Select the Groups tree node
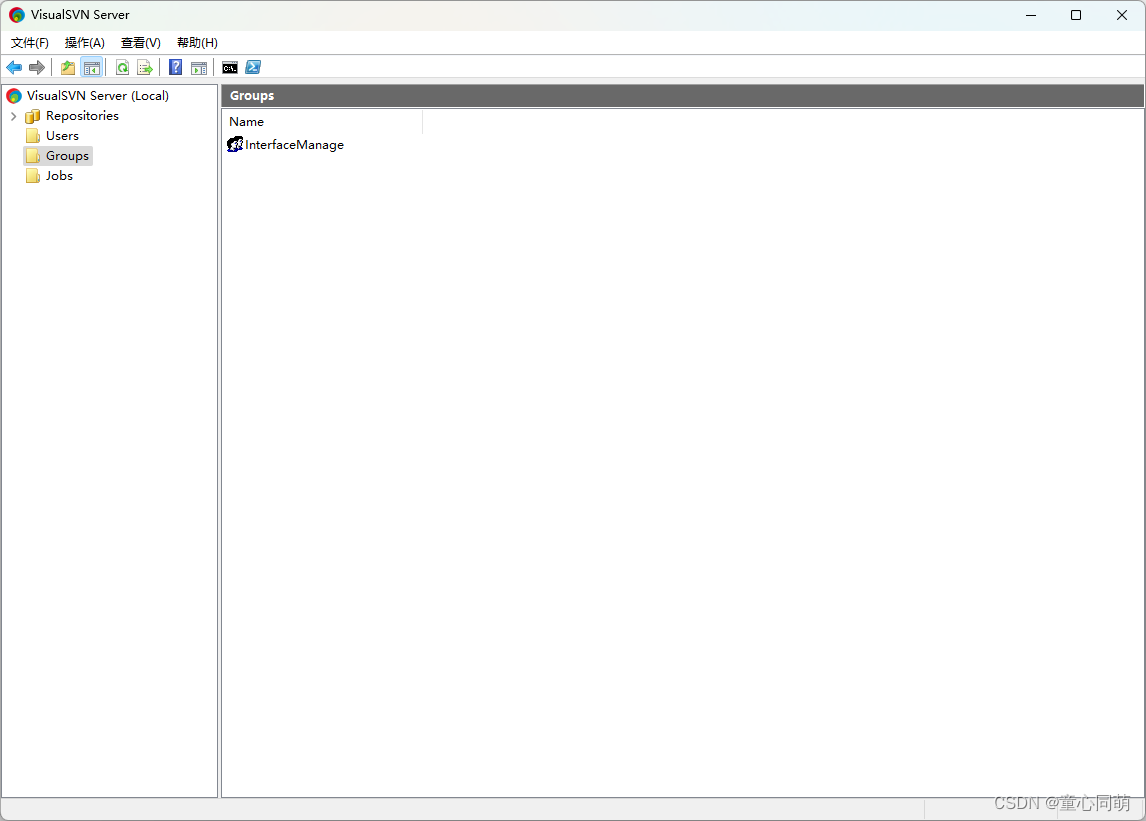 [67, 156]
